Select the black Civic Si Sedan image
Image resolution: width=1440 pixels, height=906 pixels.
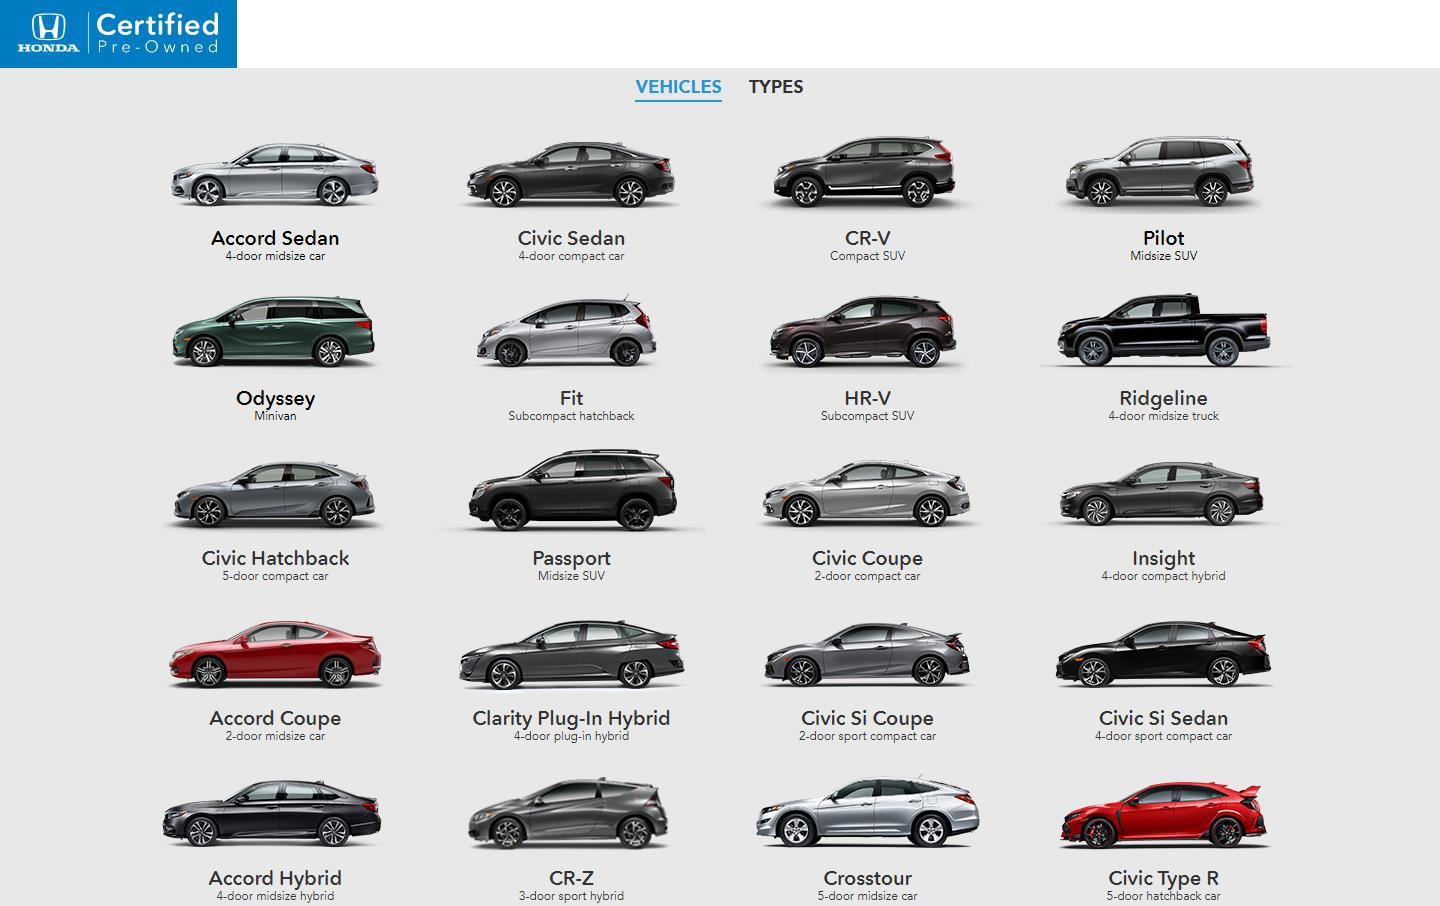coord(1164,654)
